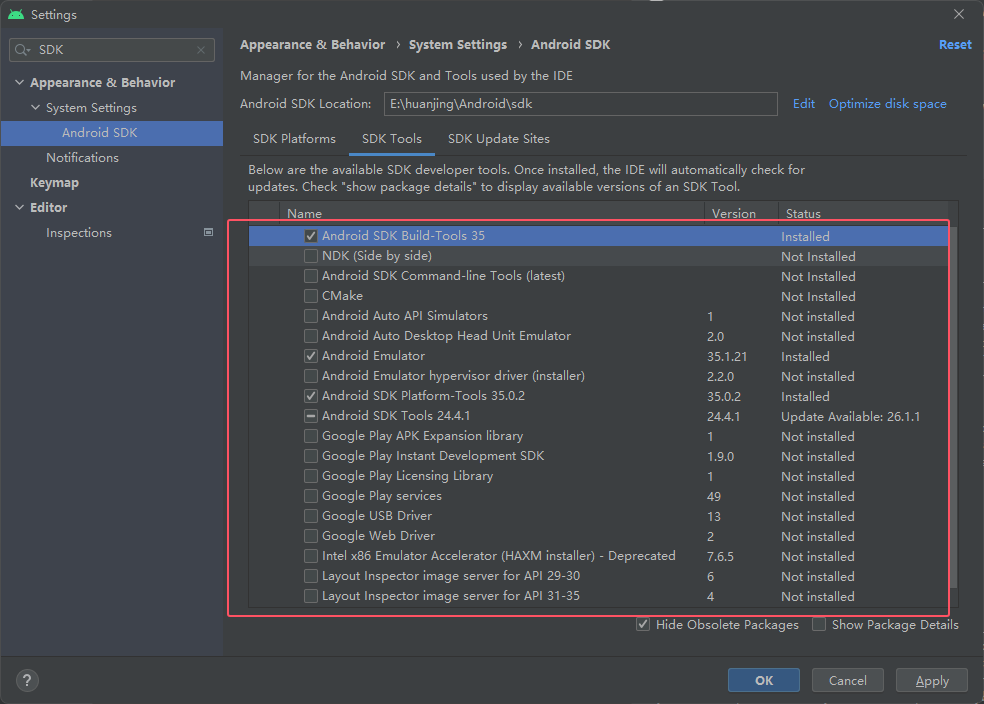Image resolution: width=984 pixels, height=704 pixels.
Task: Open help with the question mark icon
Action: [27, 680]
